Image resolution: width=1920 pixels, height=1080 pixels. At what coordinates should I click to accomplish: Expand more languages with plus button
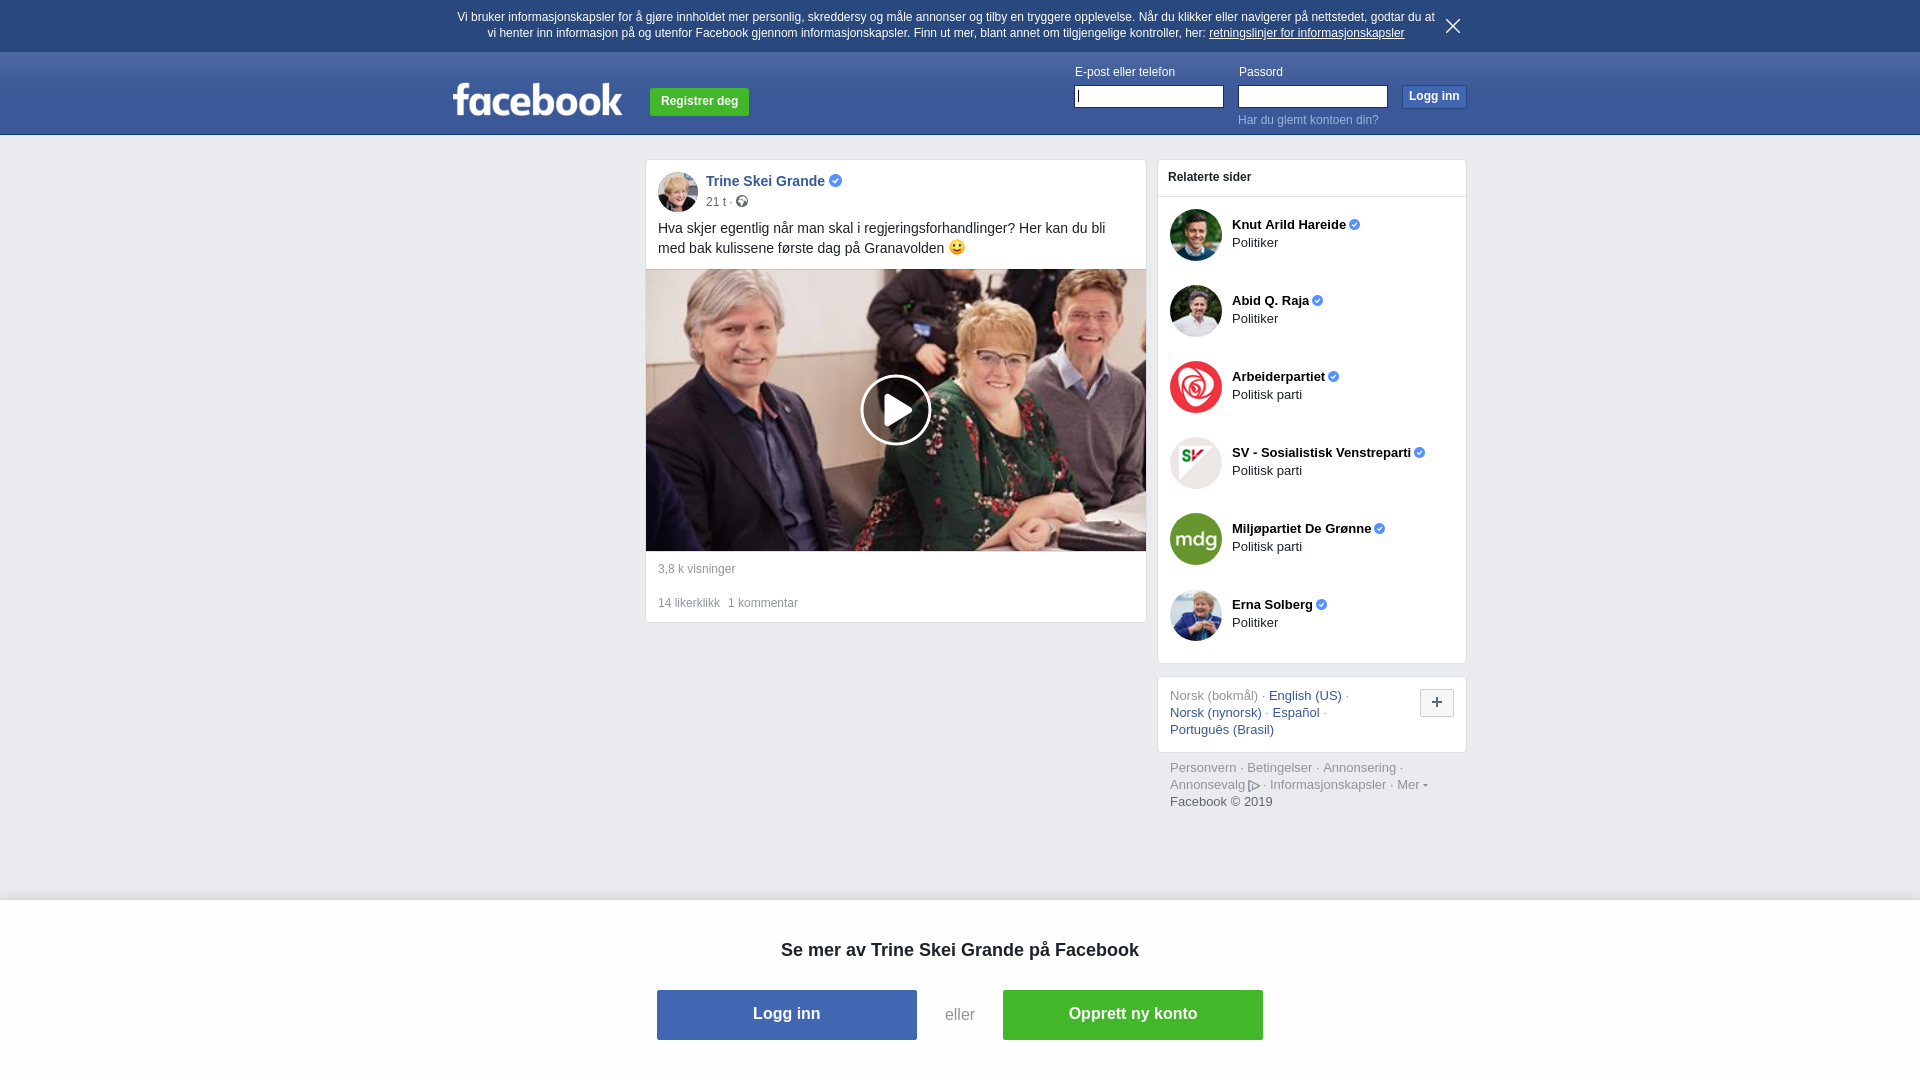1437,703
